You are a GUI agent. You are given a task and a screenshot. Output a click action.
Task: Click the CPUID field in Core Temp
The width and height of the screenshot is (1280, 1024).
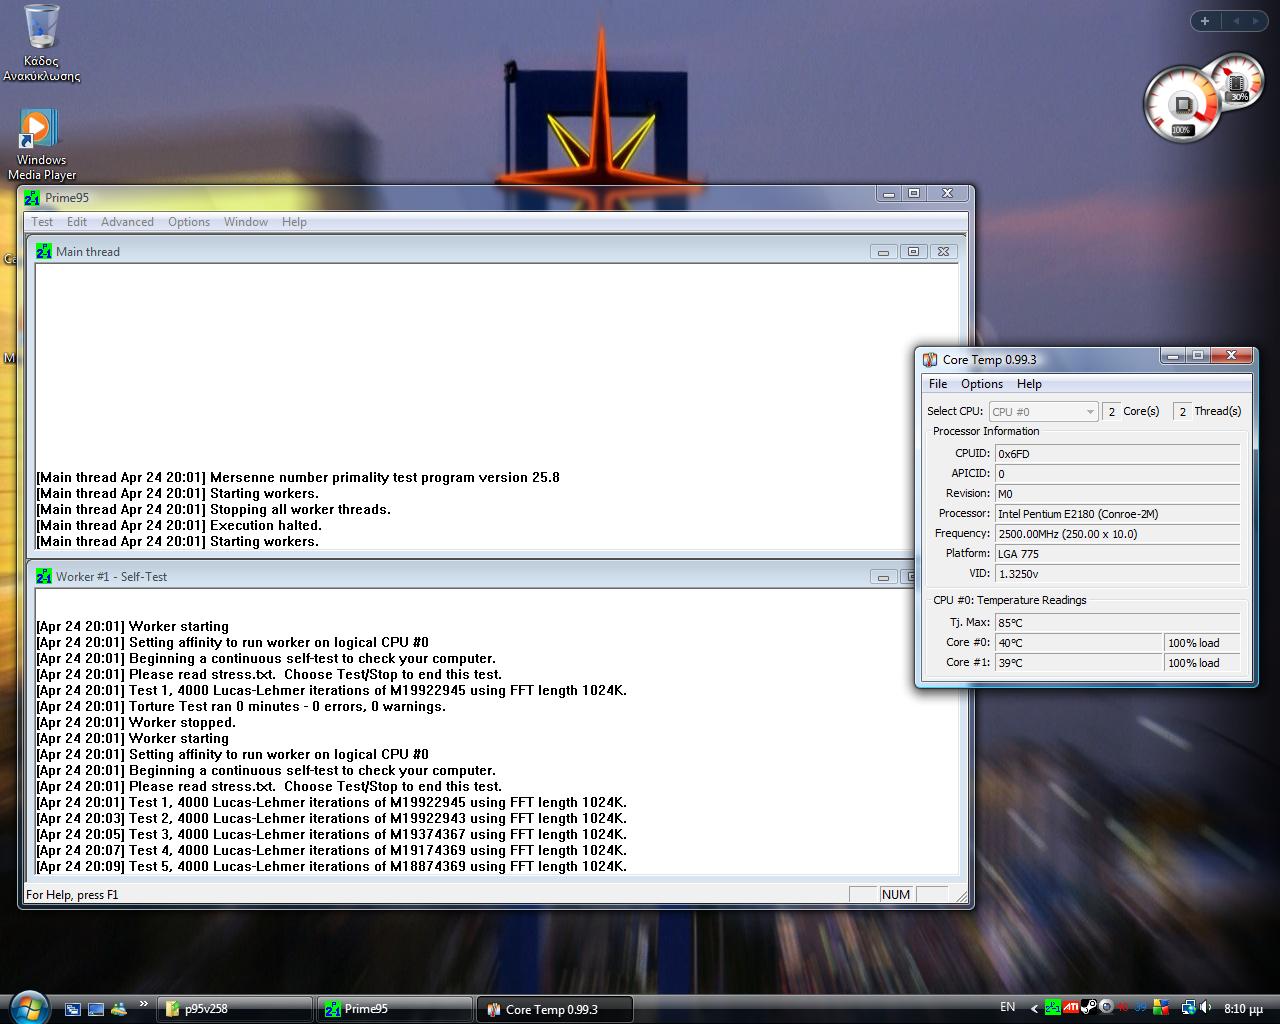(1117, 453)
